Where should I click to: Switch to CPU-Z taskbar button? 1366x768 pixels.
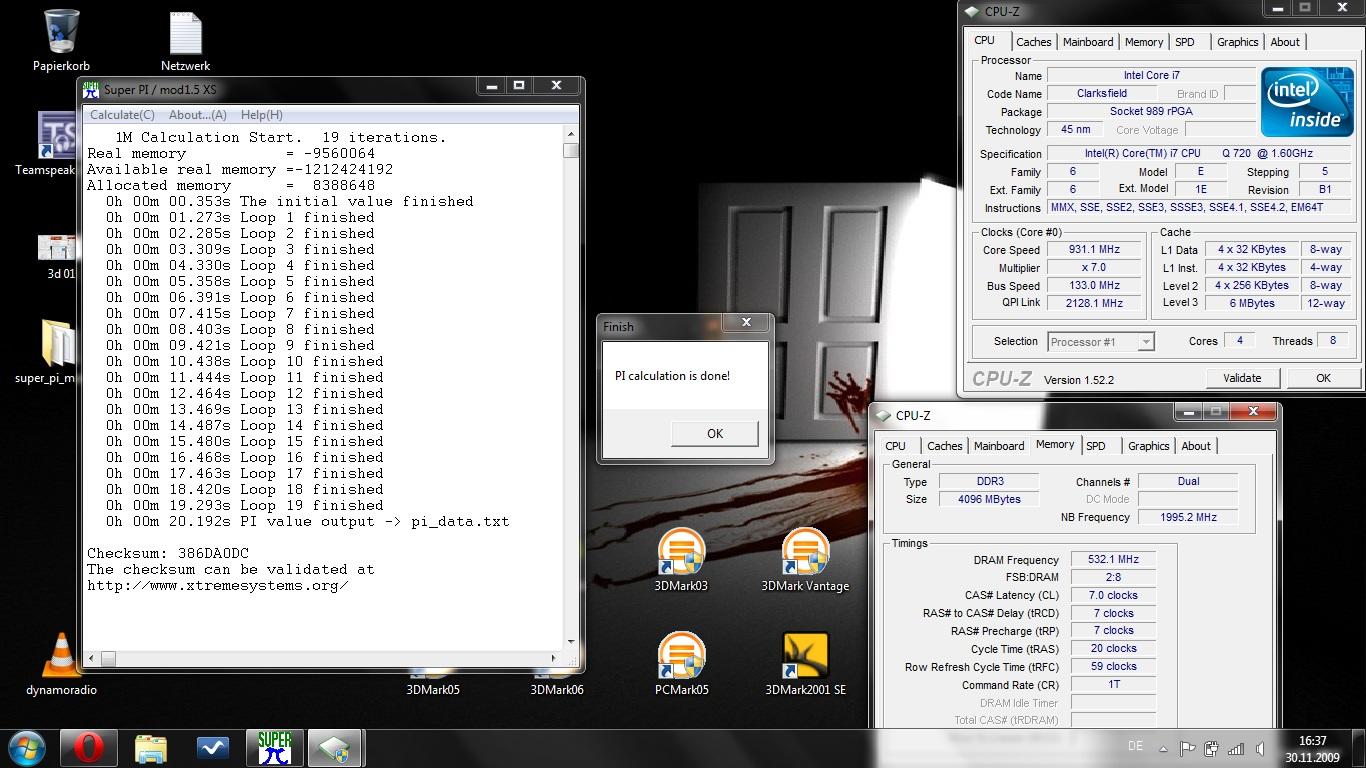335,748
